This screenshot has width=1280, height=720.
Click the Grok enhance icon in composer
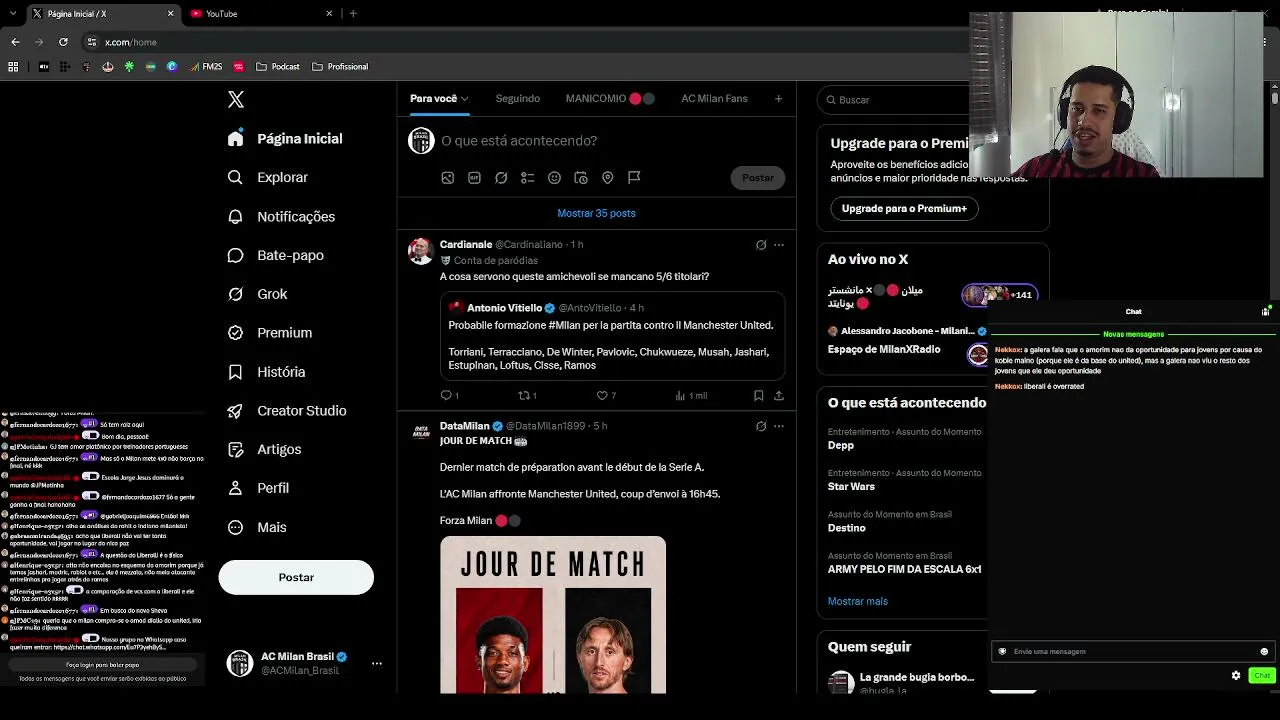[x=501, y=178]
